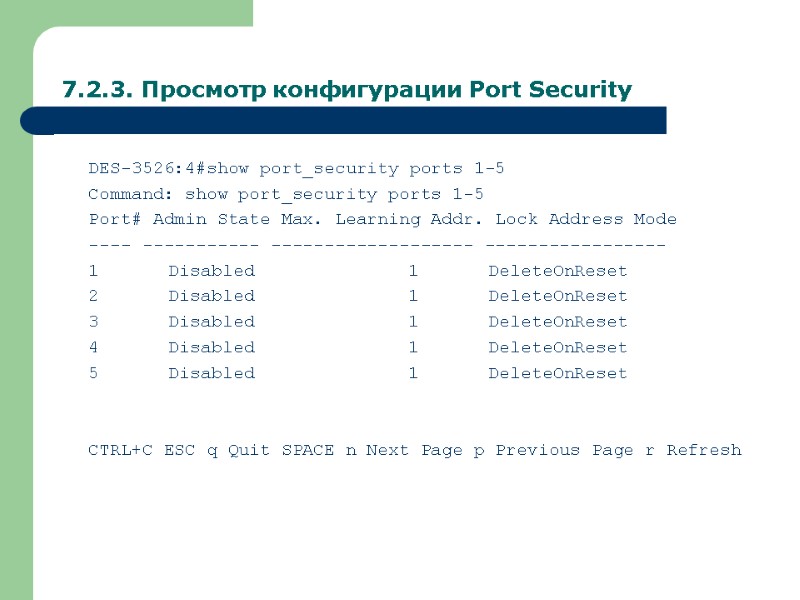Click "DeleteOnReset" in the port 2 row
Screen dimensions: 800x600
click(x=558, y=296)
